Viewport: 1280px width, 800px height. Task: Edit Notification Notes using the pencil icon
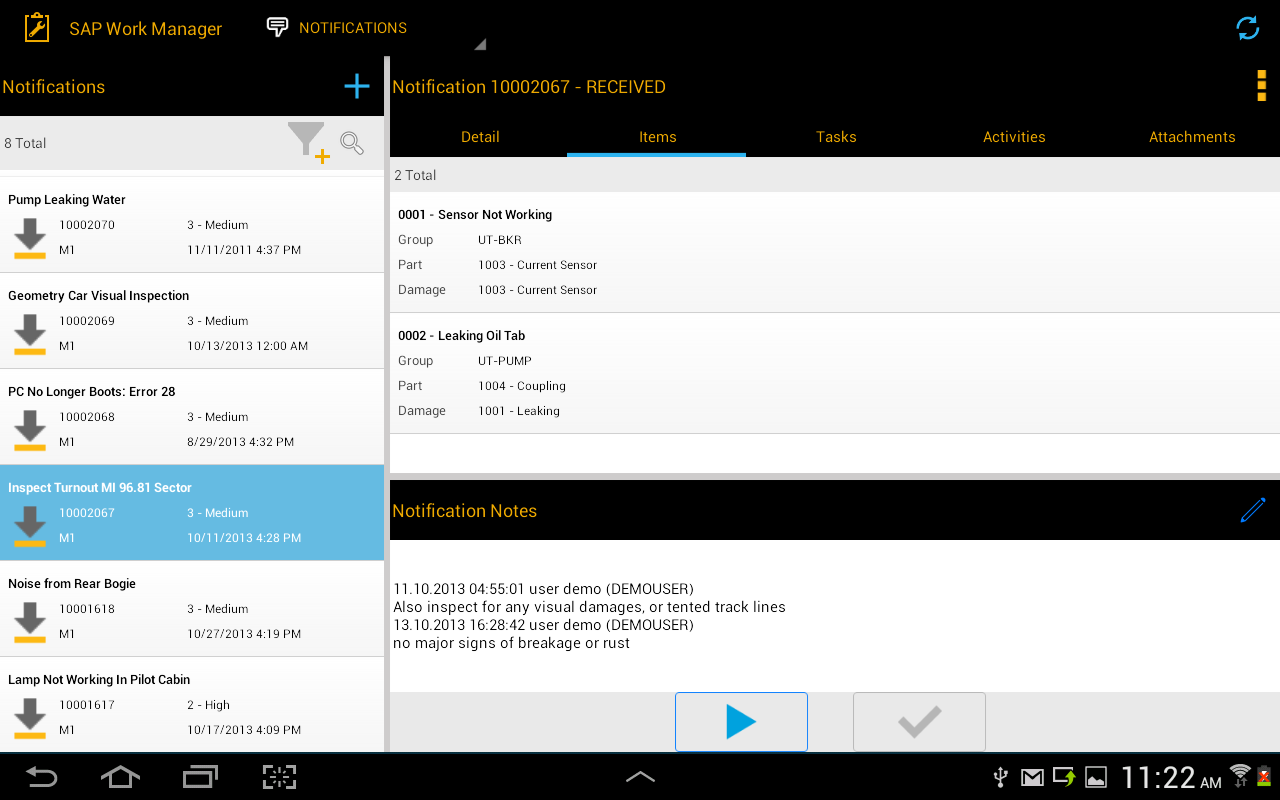click(1253, 510)
